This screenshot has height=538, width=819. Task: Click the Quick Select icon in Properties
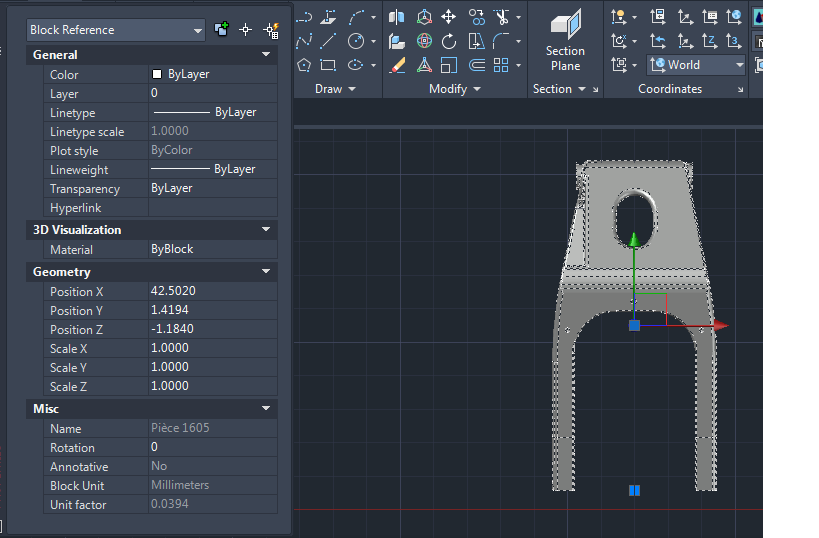(272, 30)
